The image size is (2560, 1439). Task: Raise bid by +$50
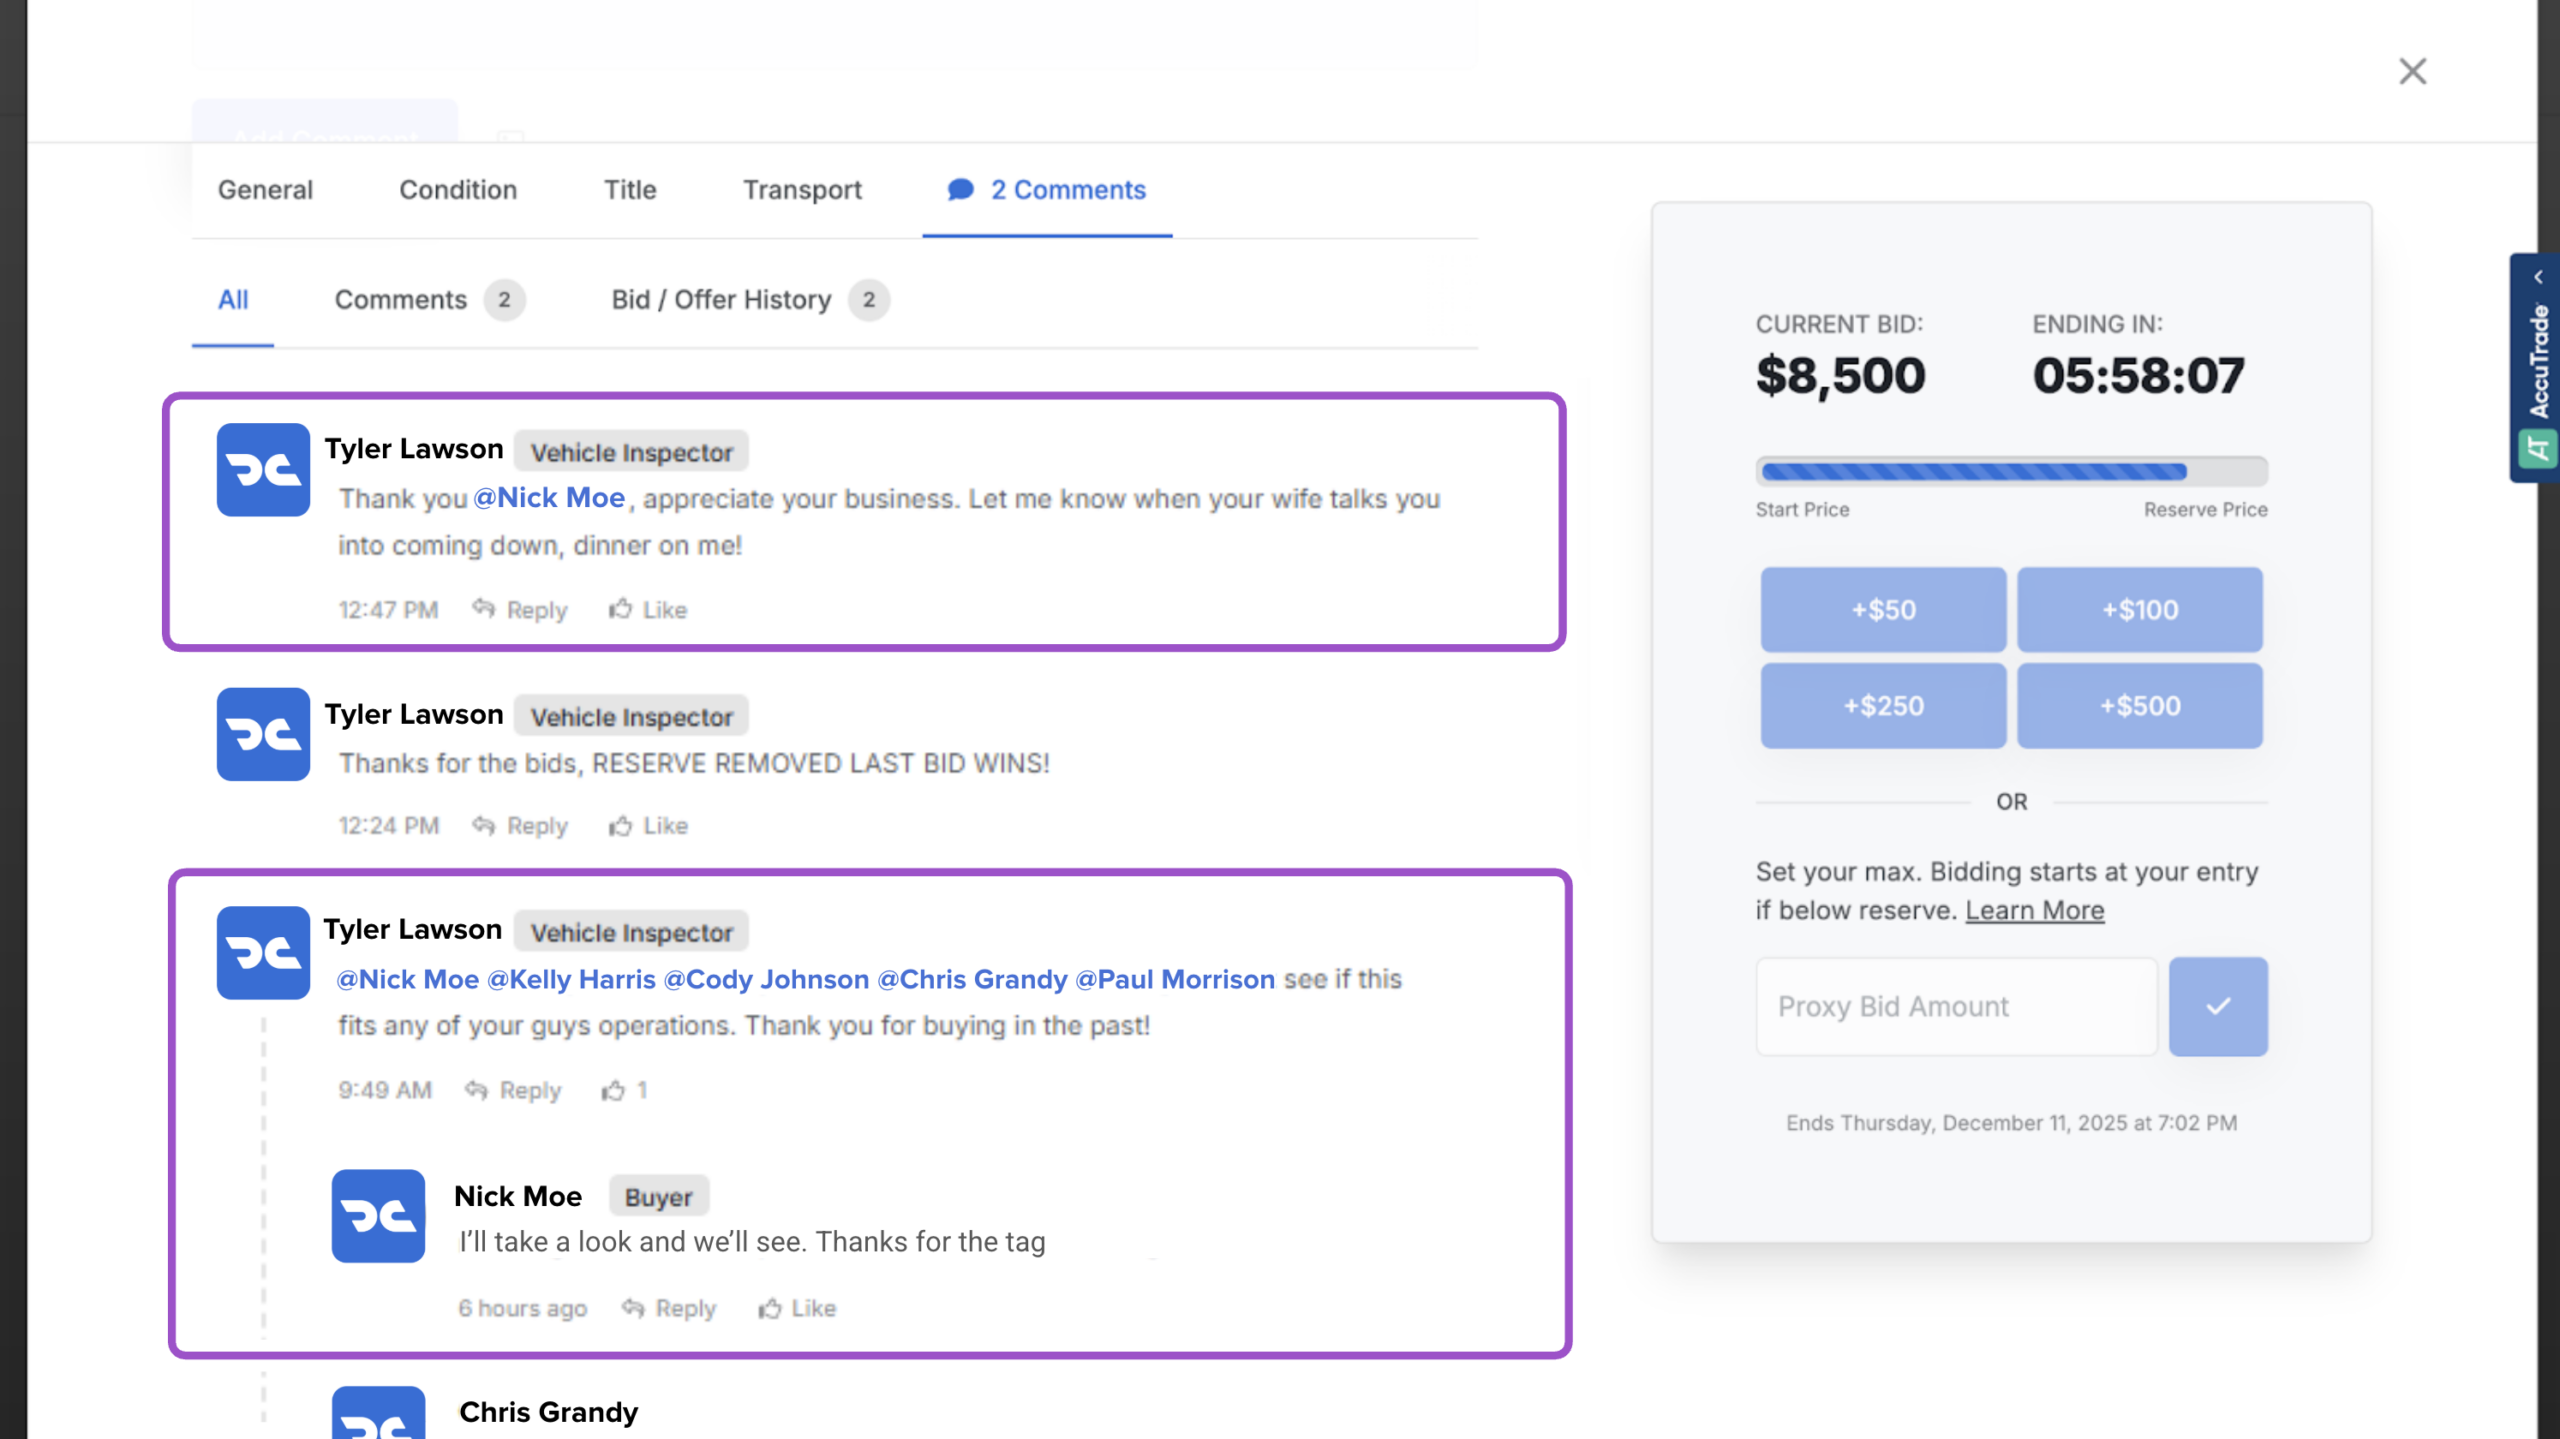coord(1883,609)
